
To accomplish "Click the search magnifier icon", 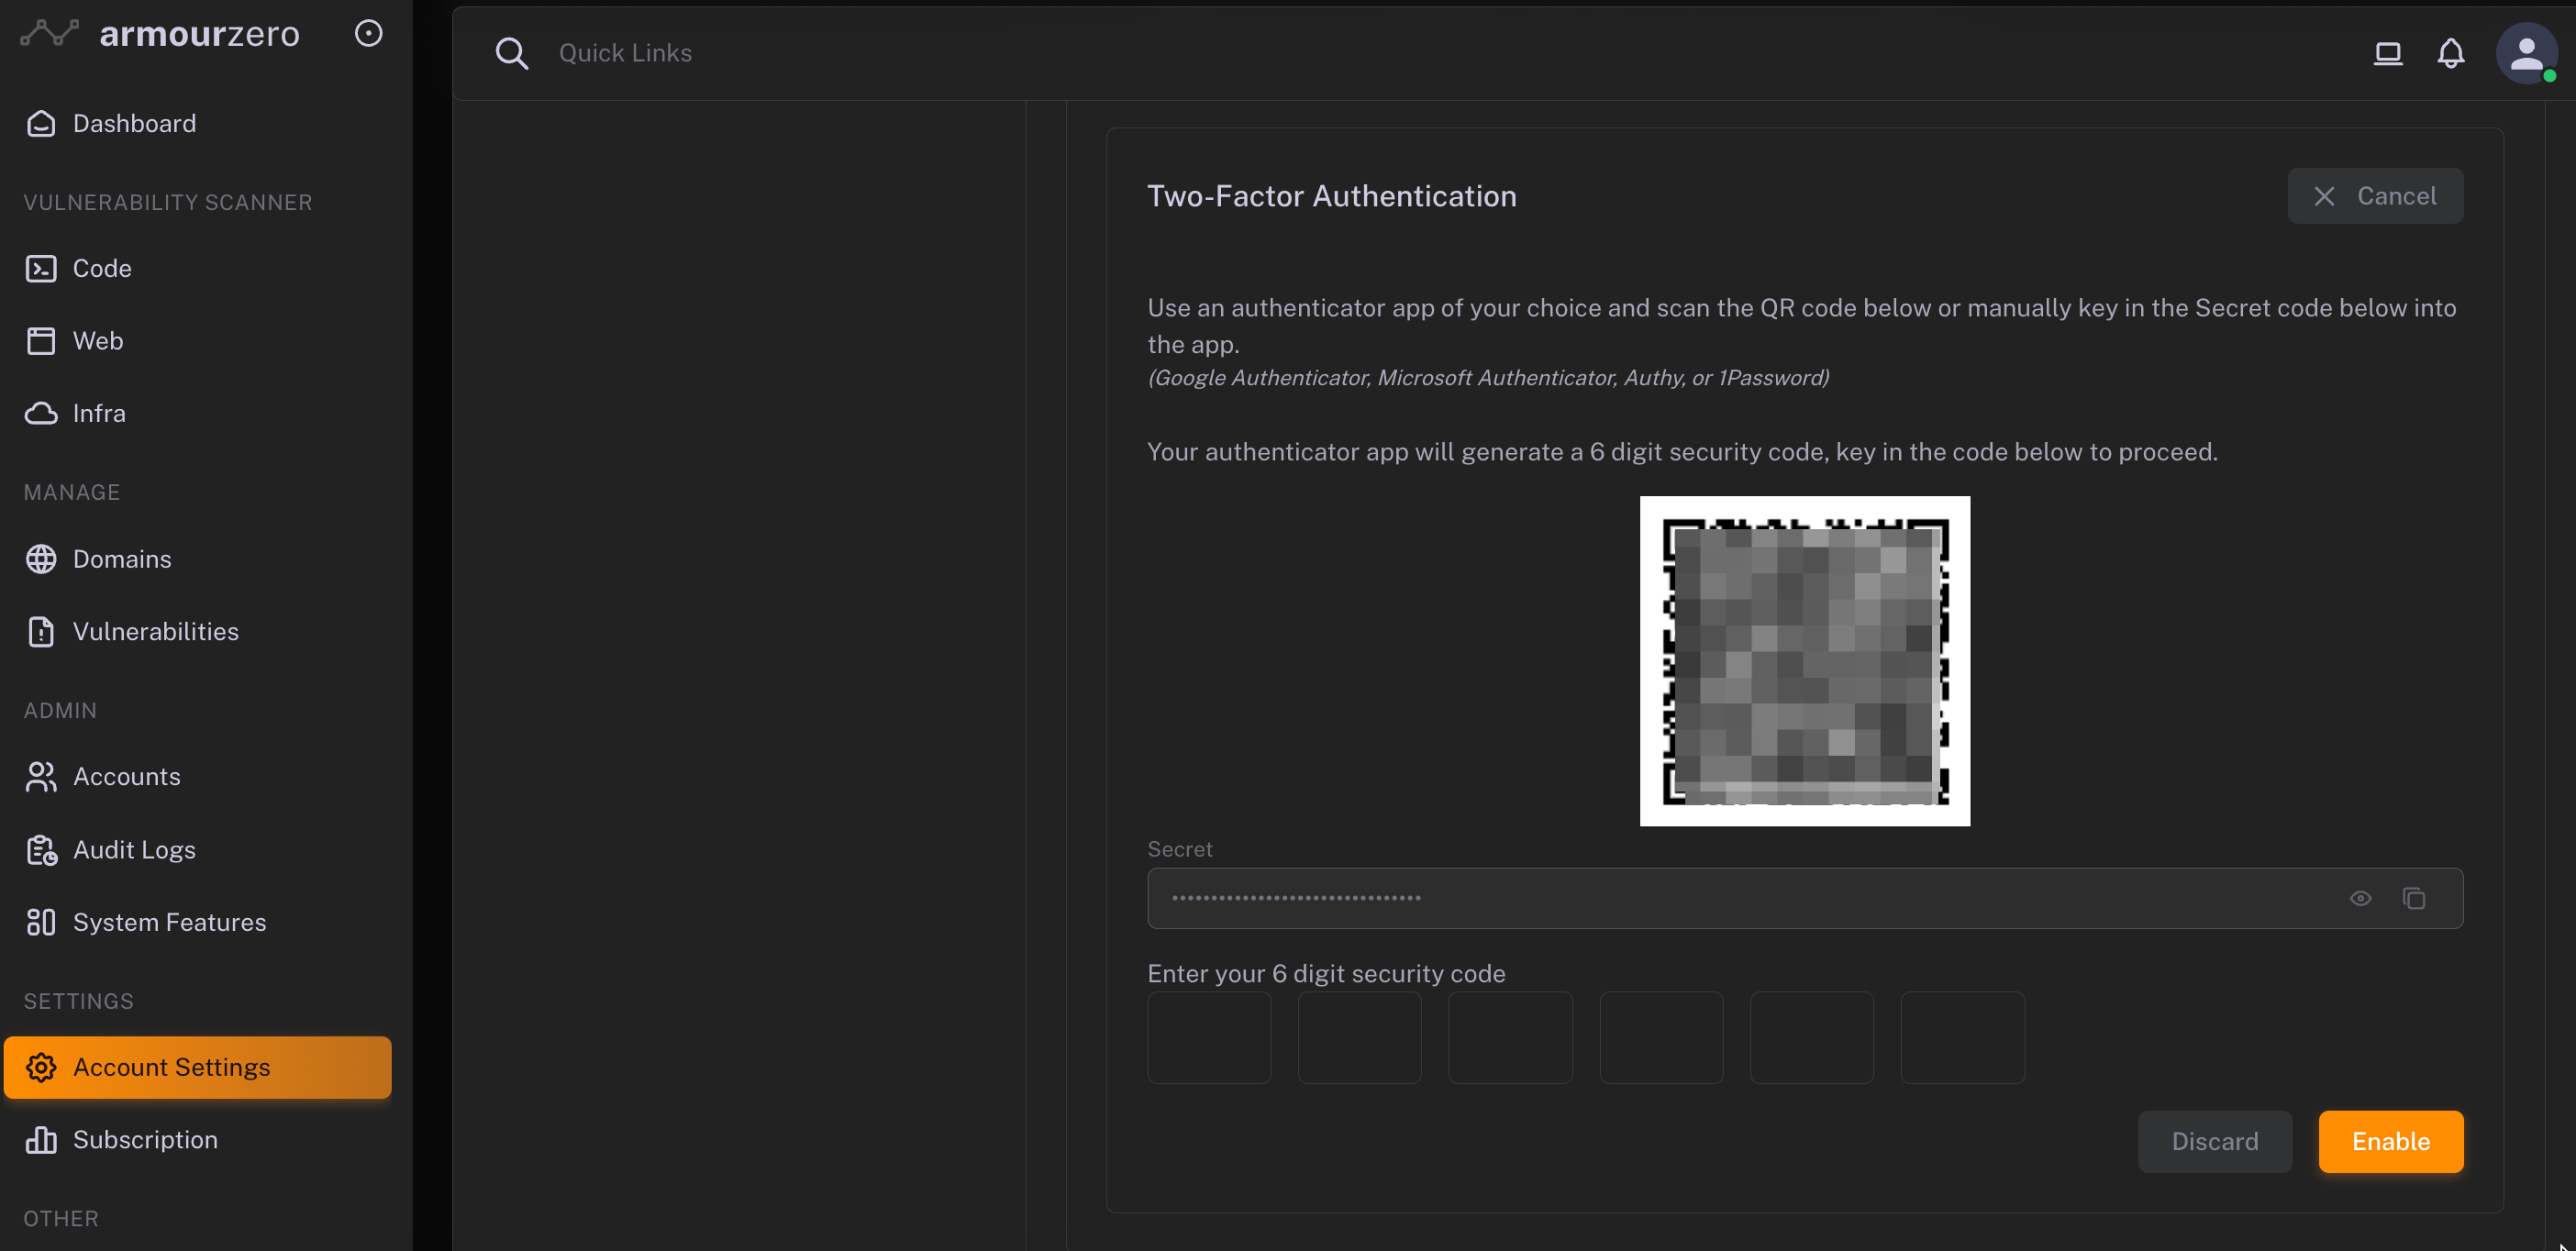I will point(511,53).
